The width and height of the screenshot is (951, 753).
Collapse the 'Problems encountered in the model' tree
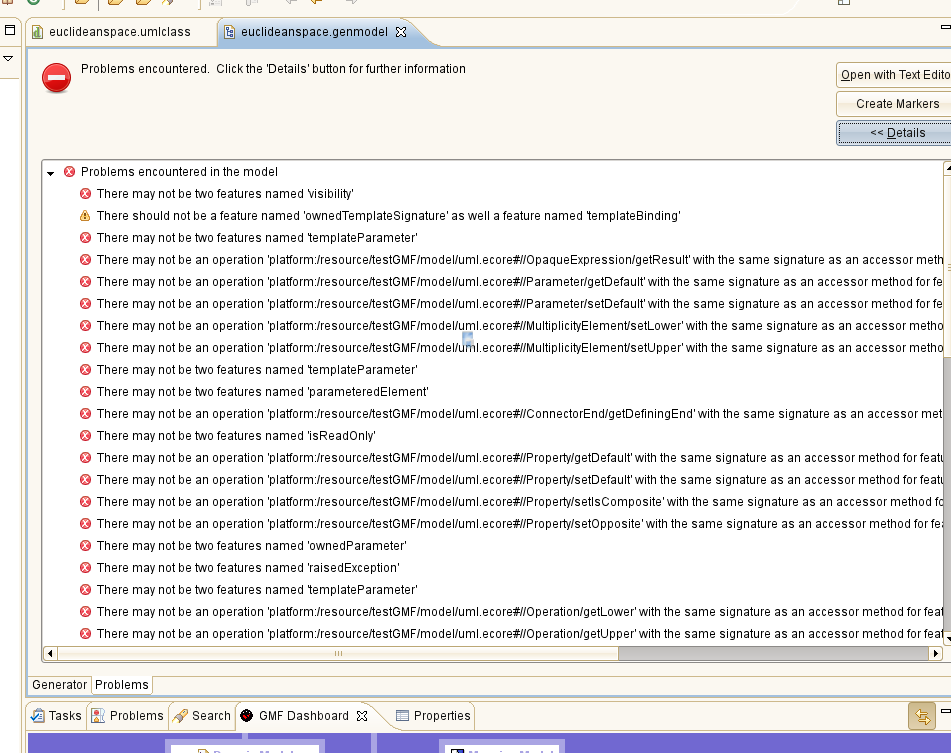coord(50,173)
